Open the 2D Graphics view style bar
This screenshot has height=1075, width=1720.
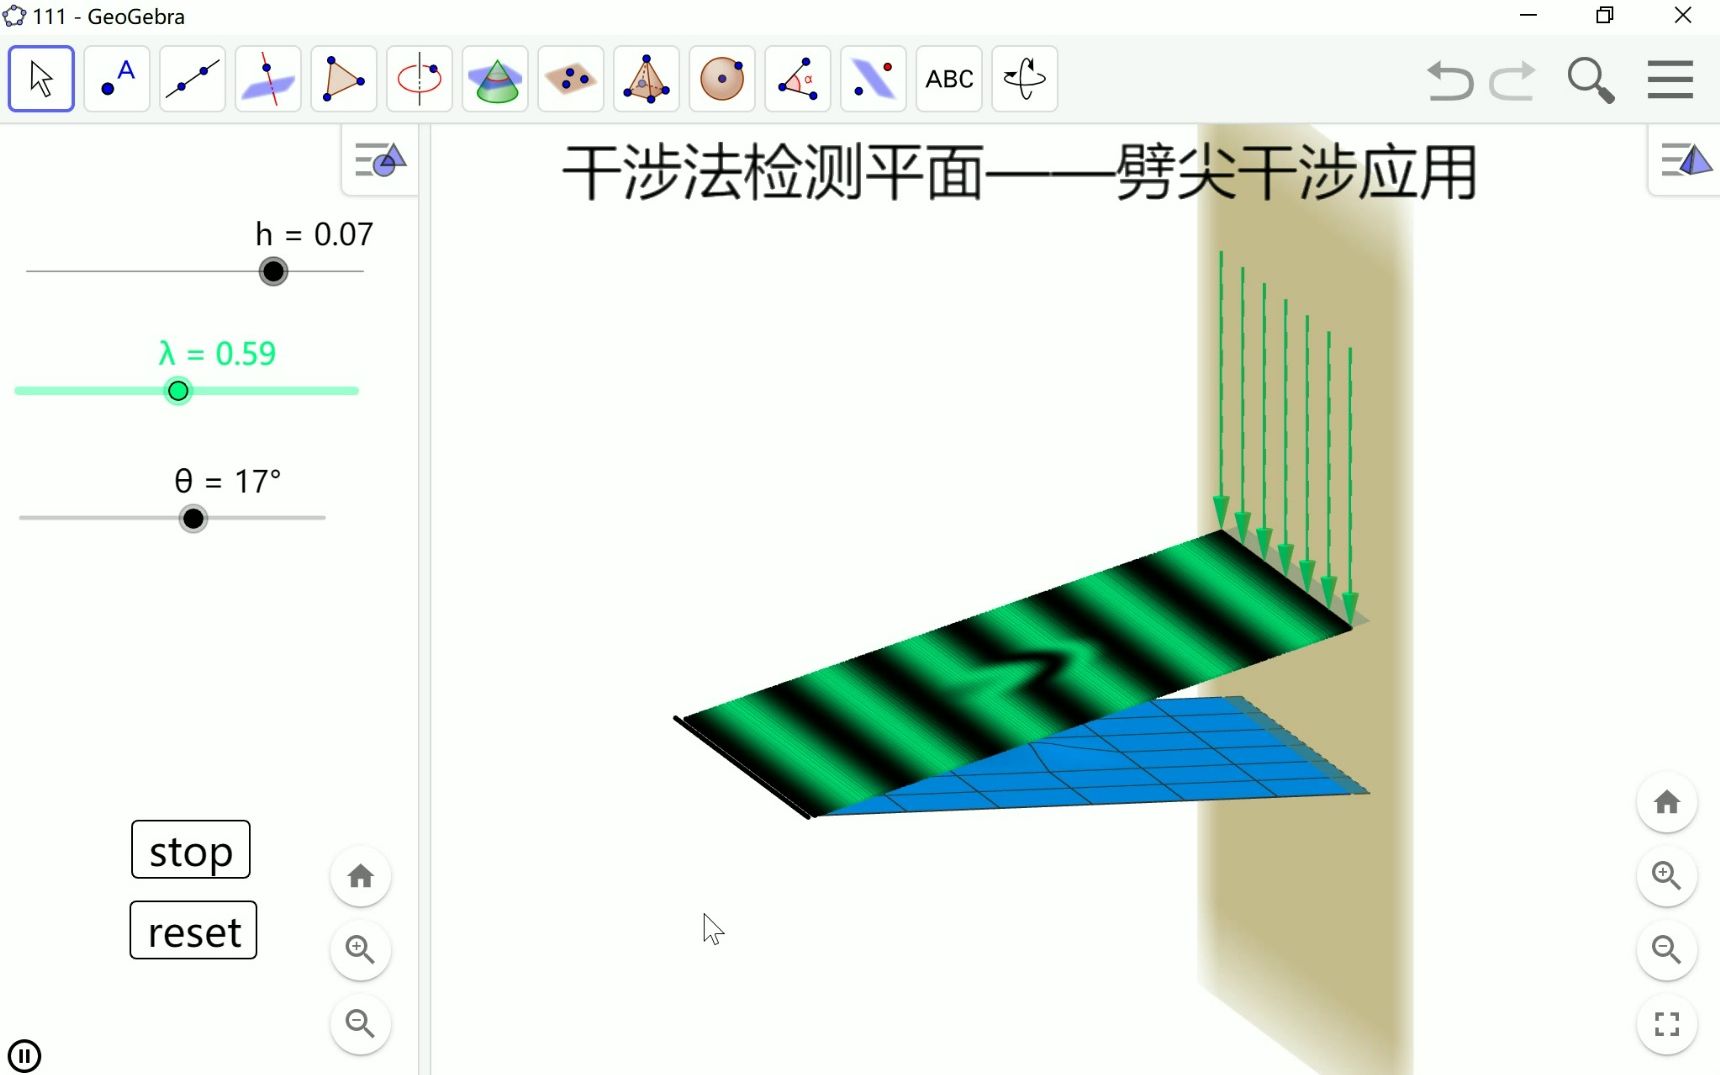[380, 160]
